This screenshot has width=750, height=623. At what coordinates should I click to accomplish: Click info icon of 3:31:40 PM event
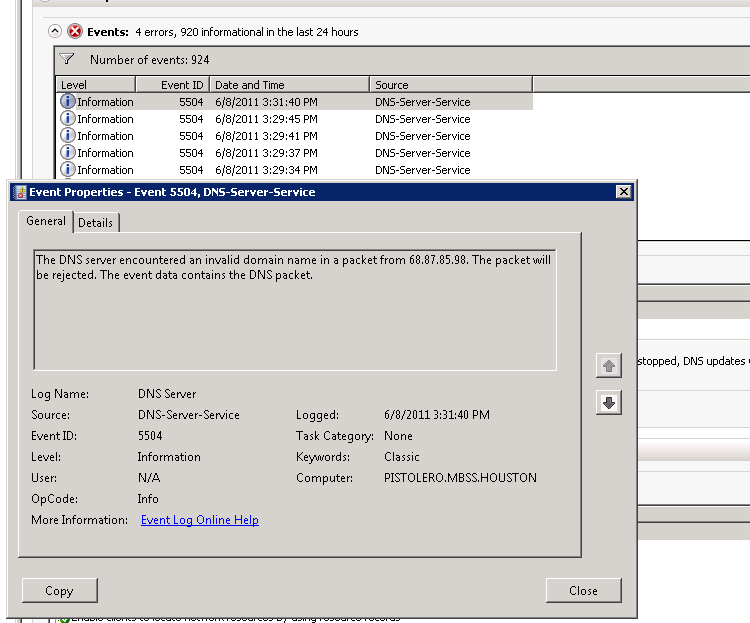(68, 102)
